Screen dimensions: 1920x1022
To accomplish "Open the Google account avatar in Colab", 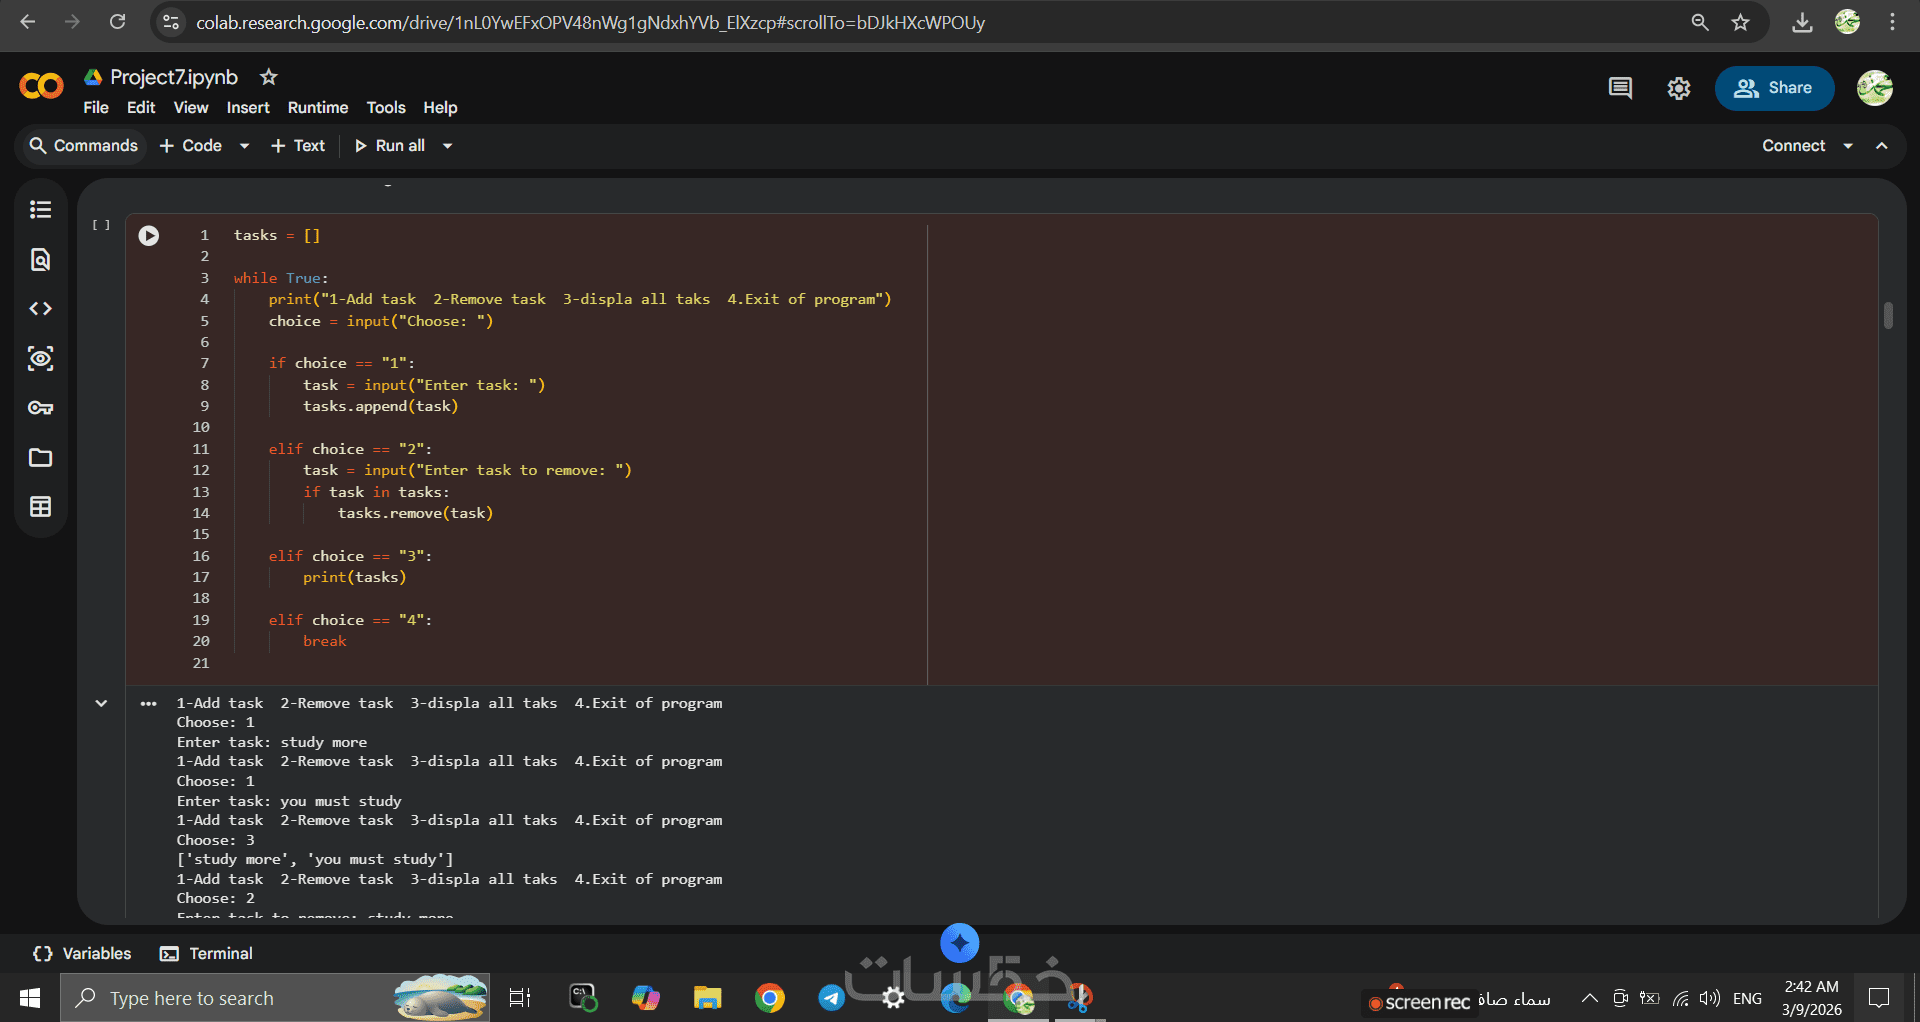I will (1875, 88).
